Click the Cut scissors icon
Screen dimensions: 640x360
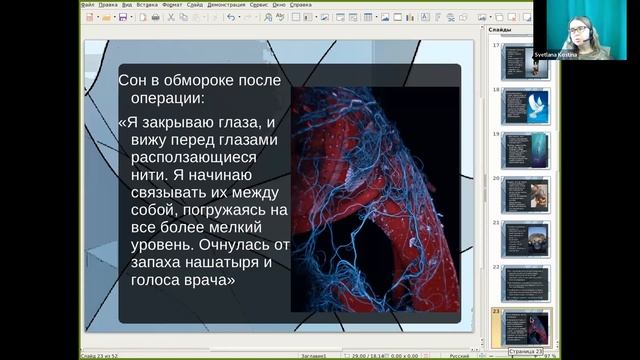click(171, 17)
